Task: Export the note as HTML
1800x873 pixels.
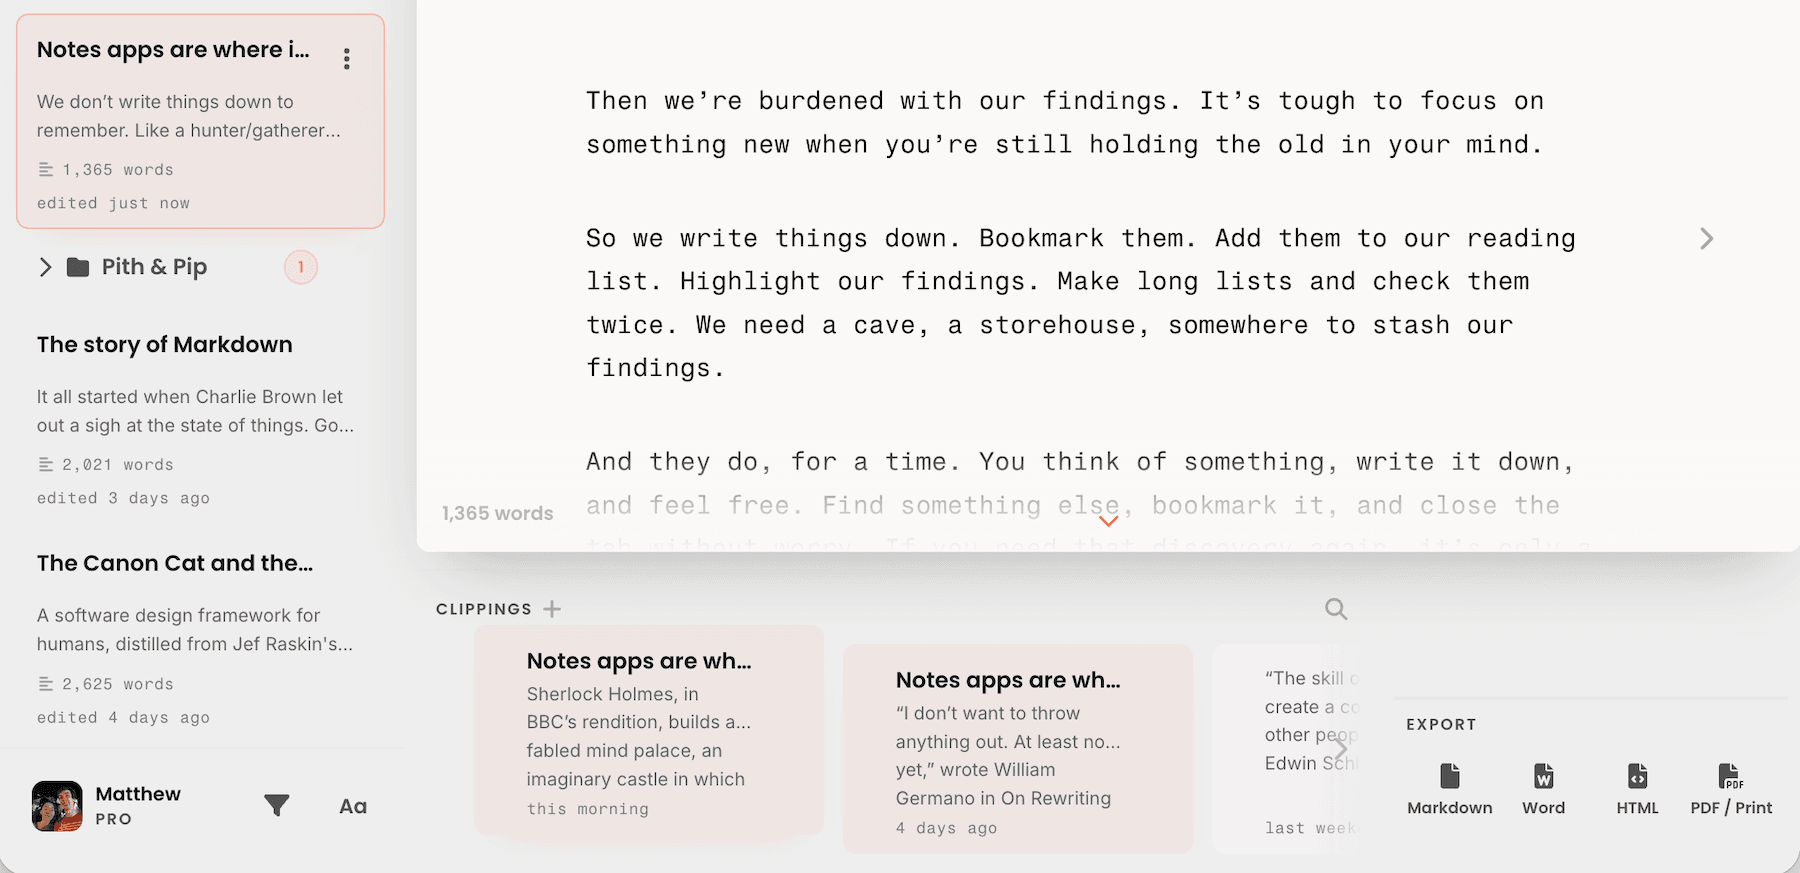Action: [x=1638, y=789]
